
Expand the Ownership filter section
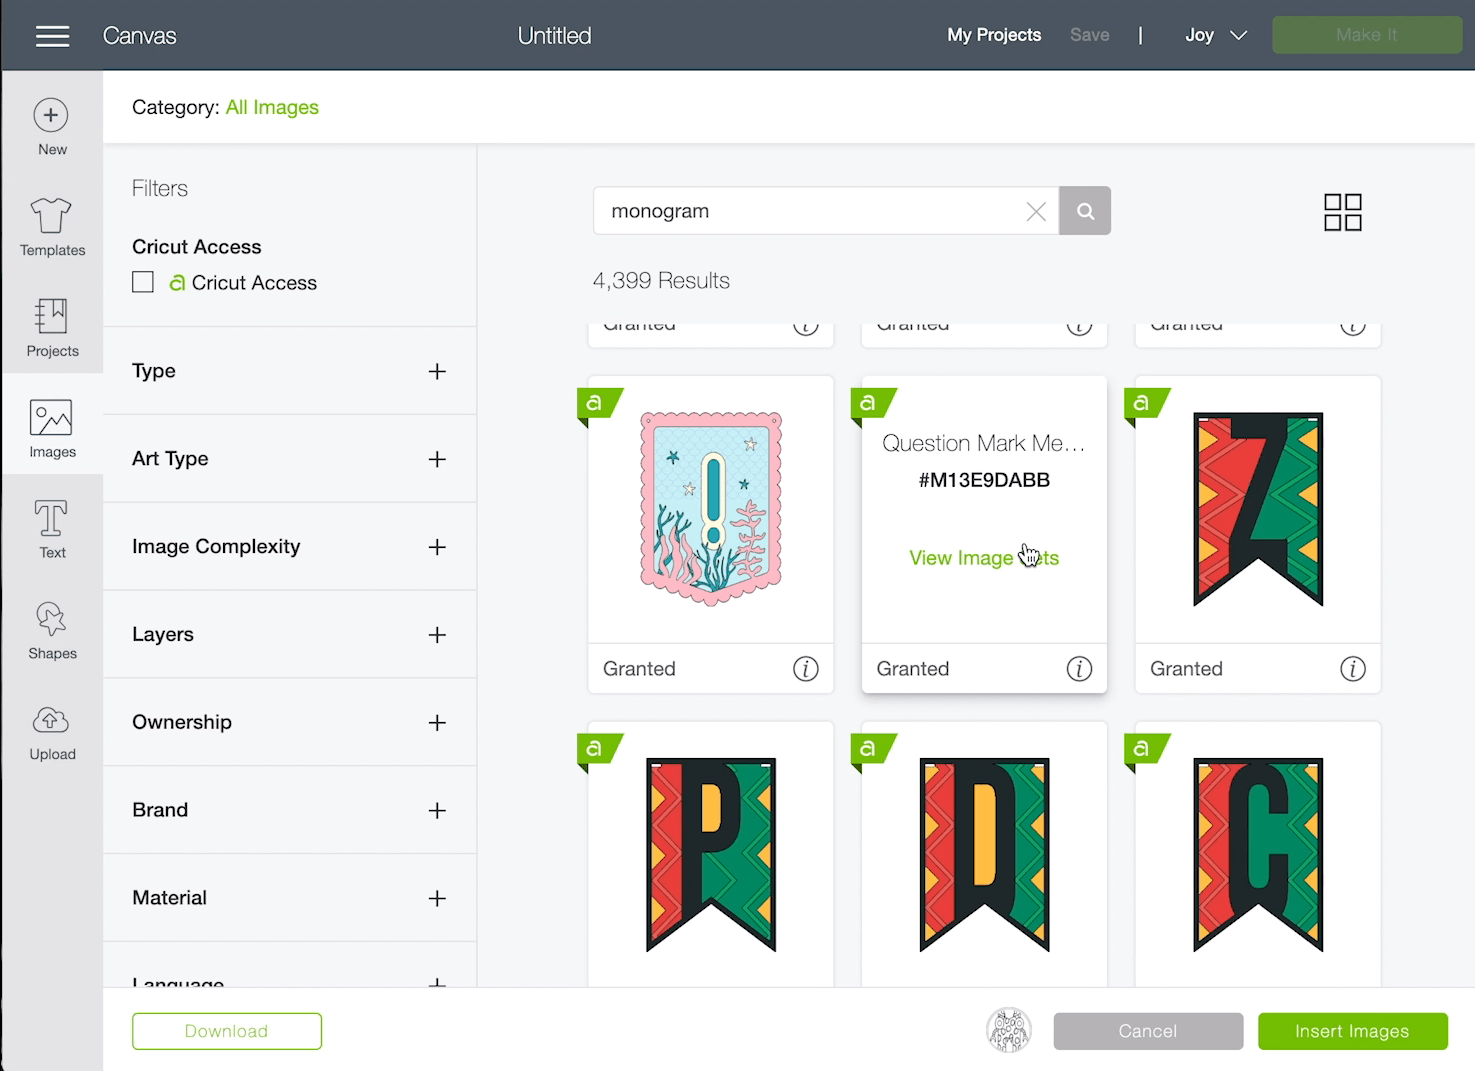click(437, 723)
